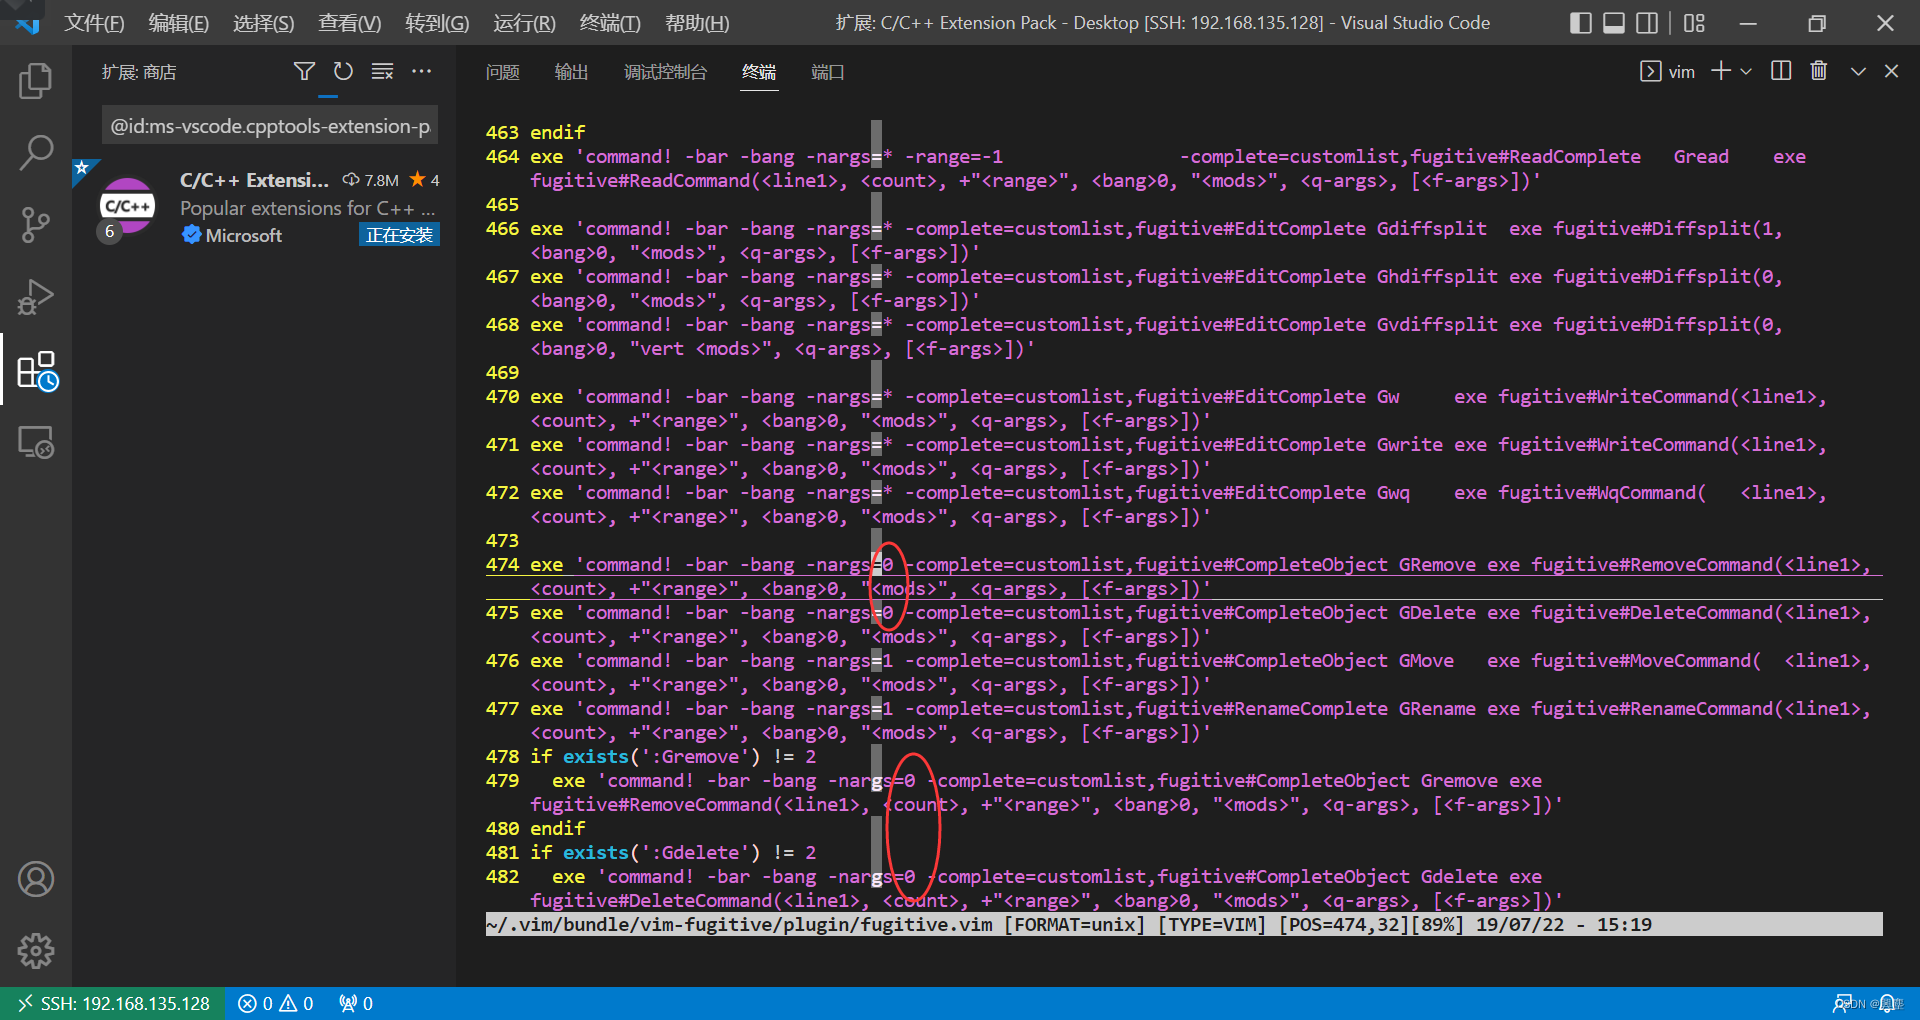Click the vim status line file path

(739, 924)
